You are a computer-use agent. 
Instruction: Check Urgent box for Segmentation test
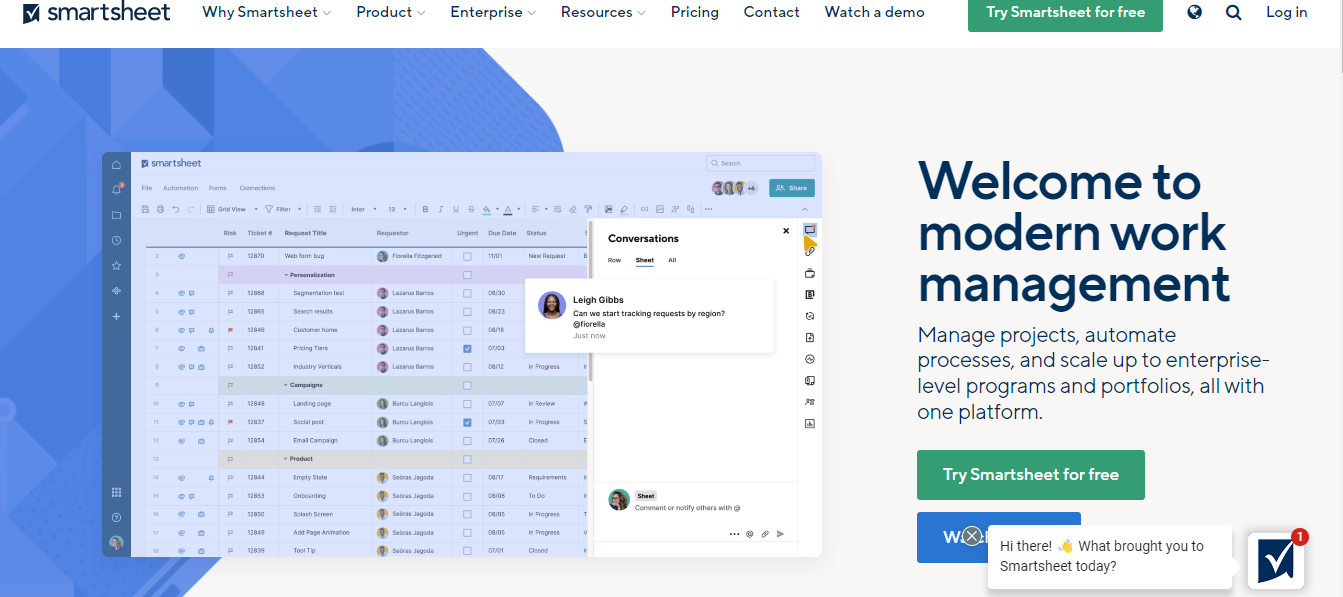(x=467, y=293)
